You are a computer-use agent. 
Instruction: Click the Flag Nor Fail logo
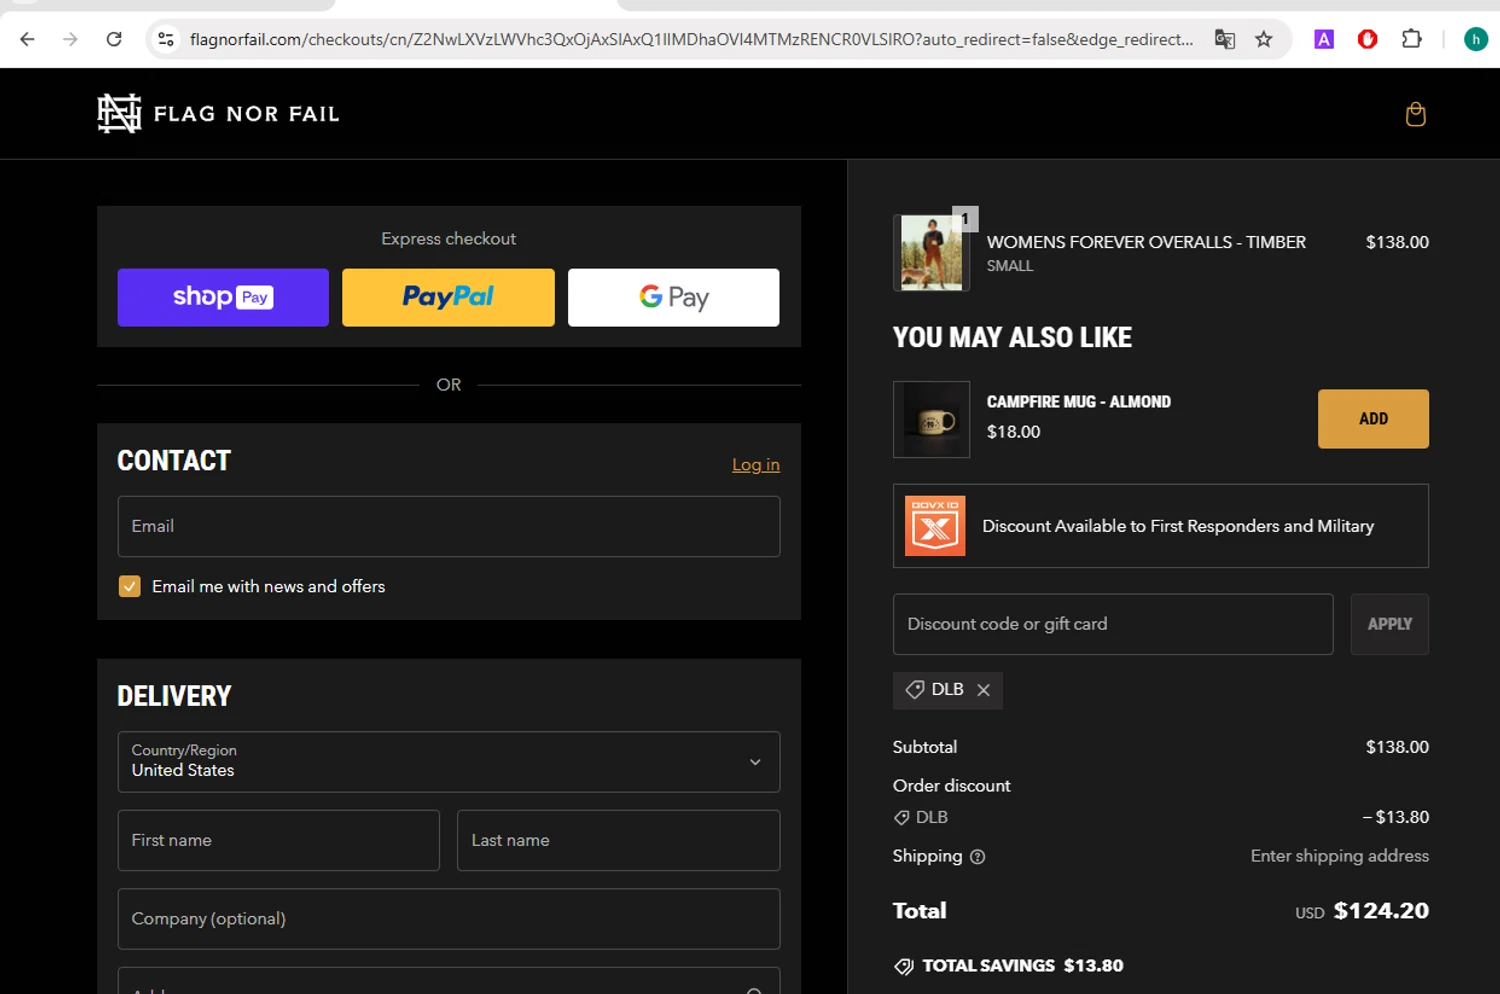219,114
